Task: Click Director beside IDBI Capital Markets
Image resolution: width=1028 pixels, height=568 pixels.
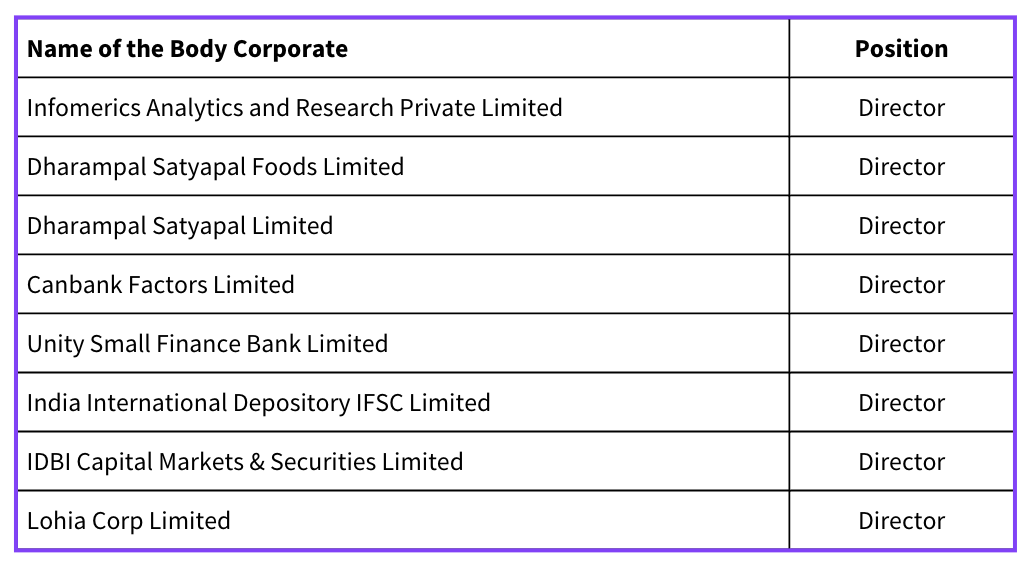Action: (901, 462)
